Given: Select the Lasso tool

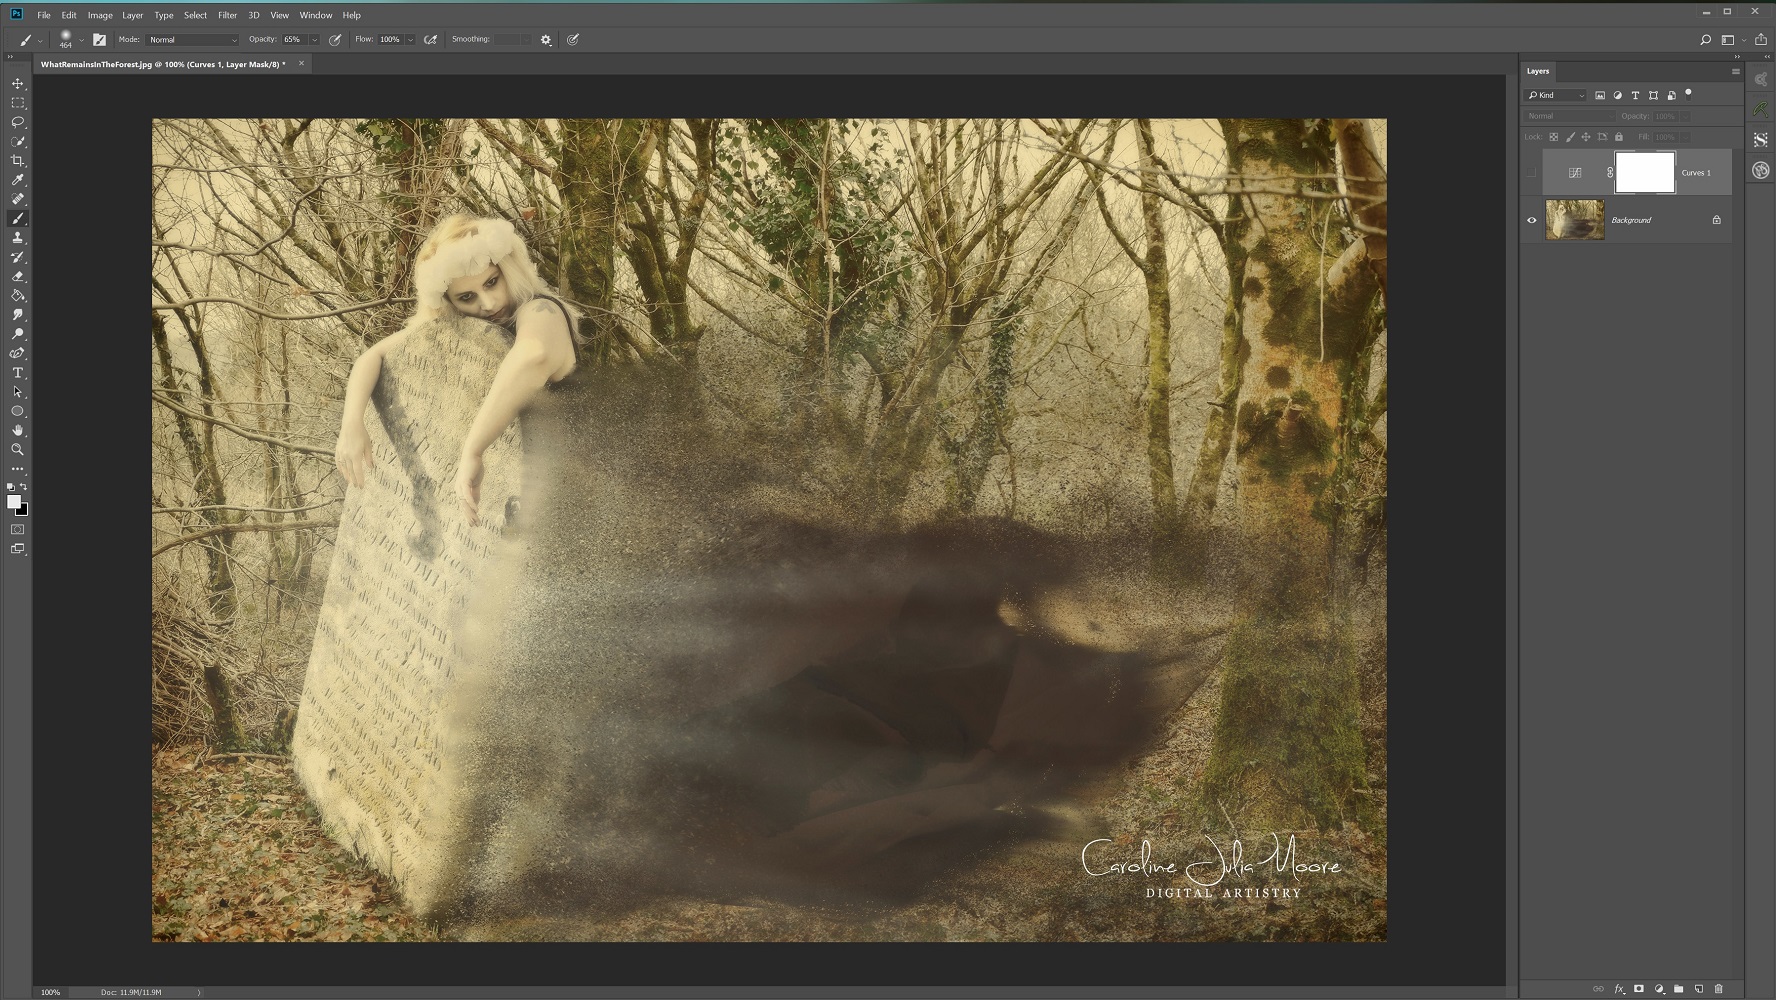Looking at the screenshot, I should [17, 122].
